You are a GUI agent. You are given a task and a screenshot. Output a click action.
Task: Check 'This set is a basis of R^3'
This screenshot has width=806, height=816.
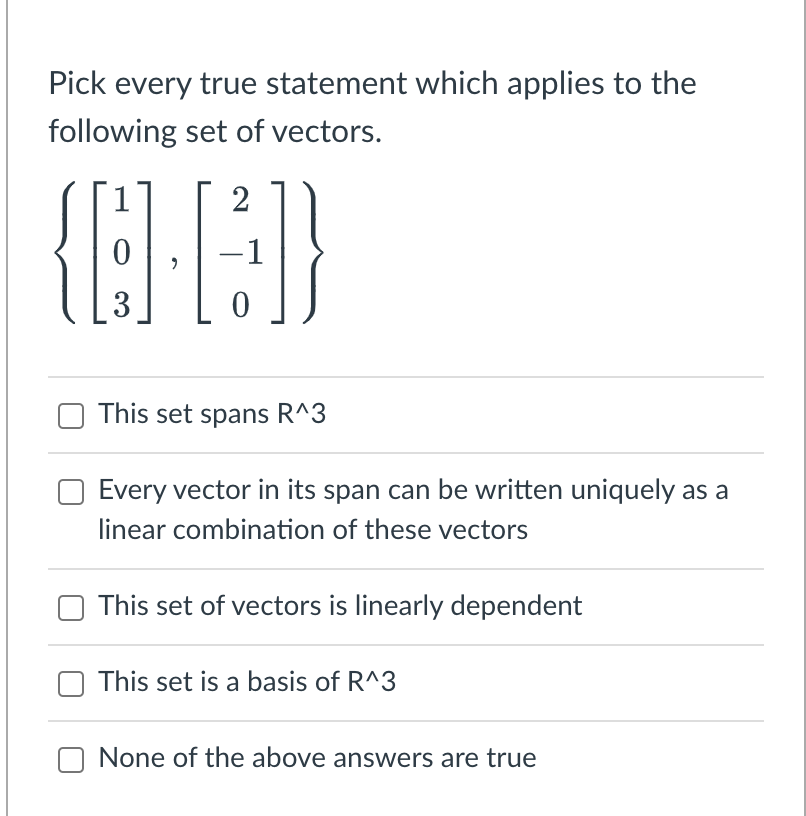coord(71,683)
